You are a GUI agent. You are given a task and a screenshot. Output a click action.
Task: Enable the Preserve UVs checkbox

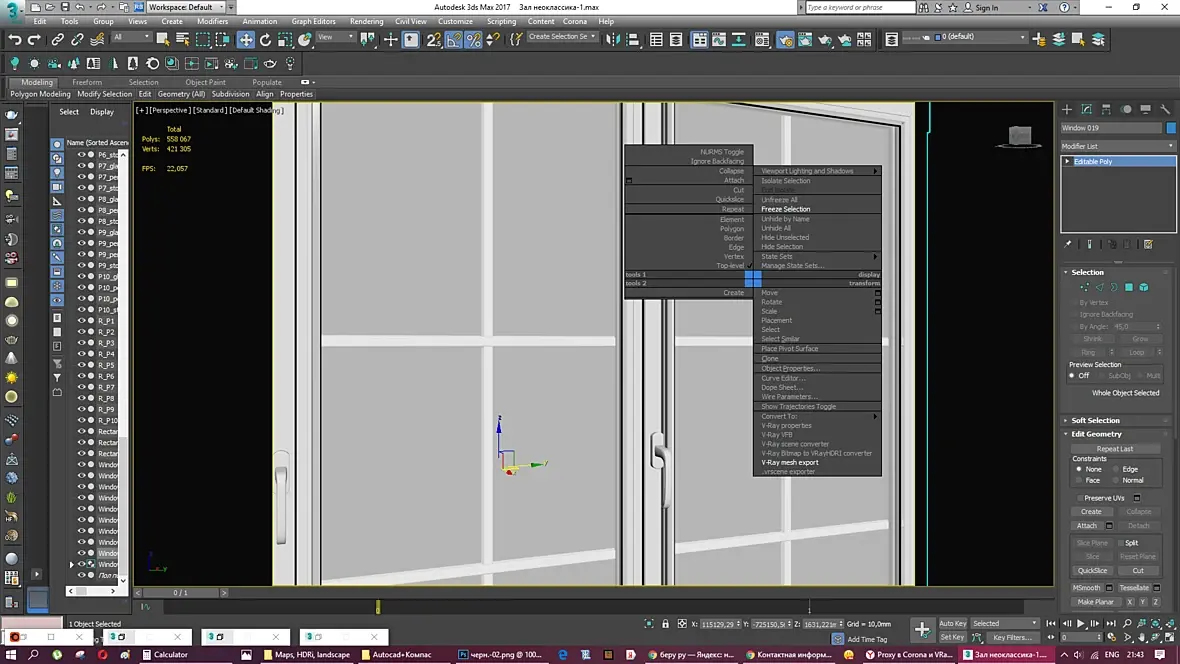1080,498
